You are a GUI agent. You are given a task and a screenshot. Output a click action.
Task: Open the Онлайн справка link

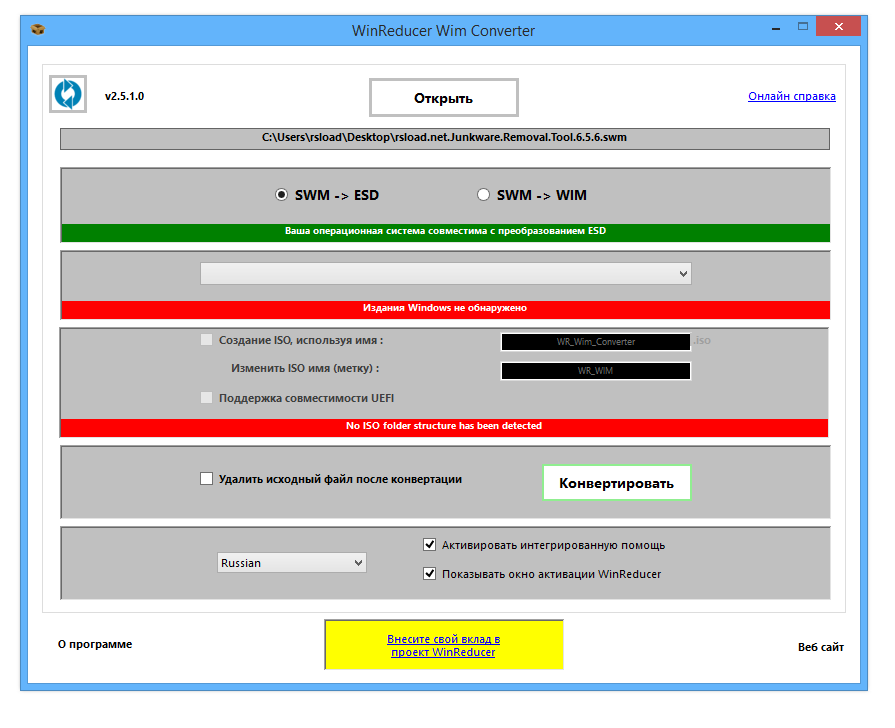[792, 96]
